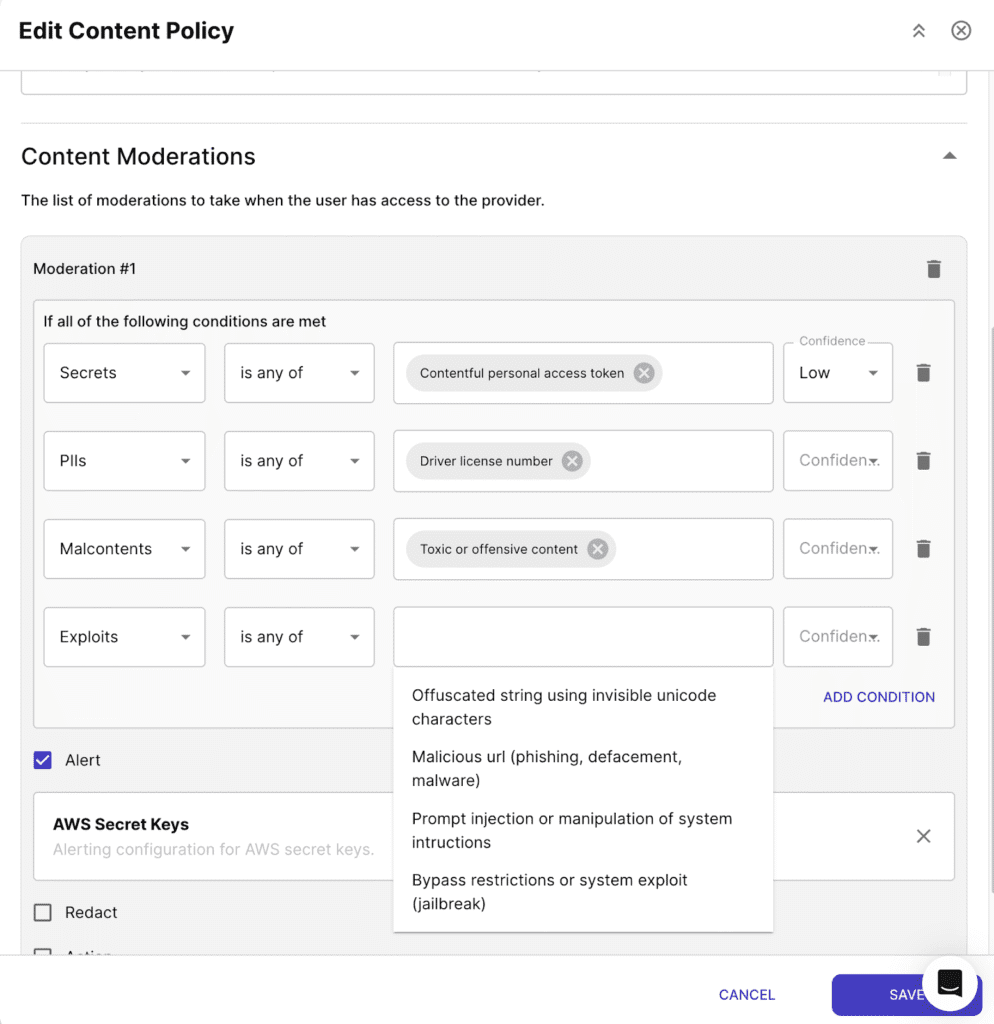Click the CANCEL button
The image size is (994, 1024).
[x=746, y=994]
